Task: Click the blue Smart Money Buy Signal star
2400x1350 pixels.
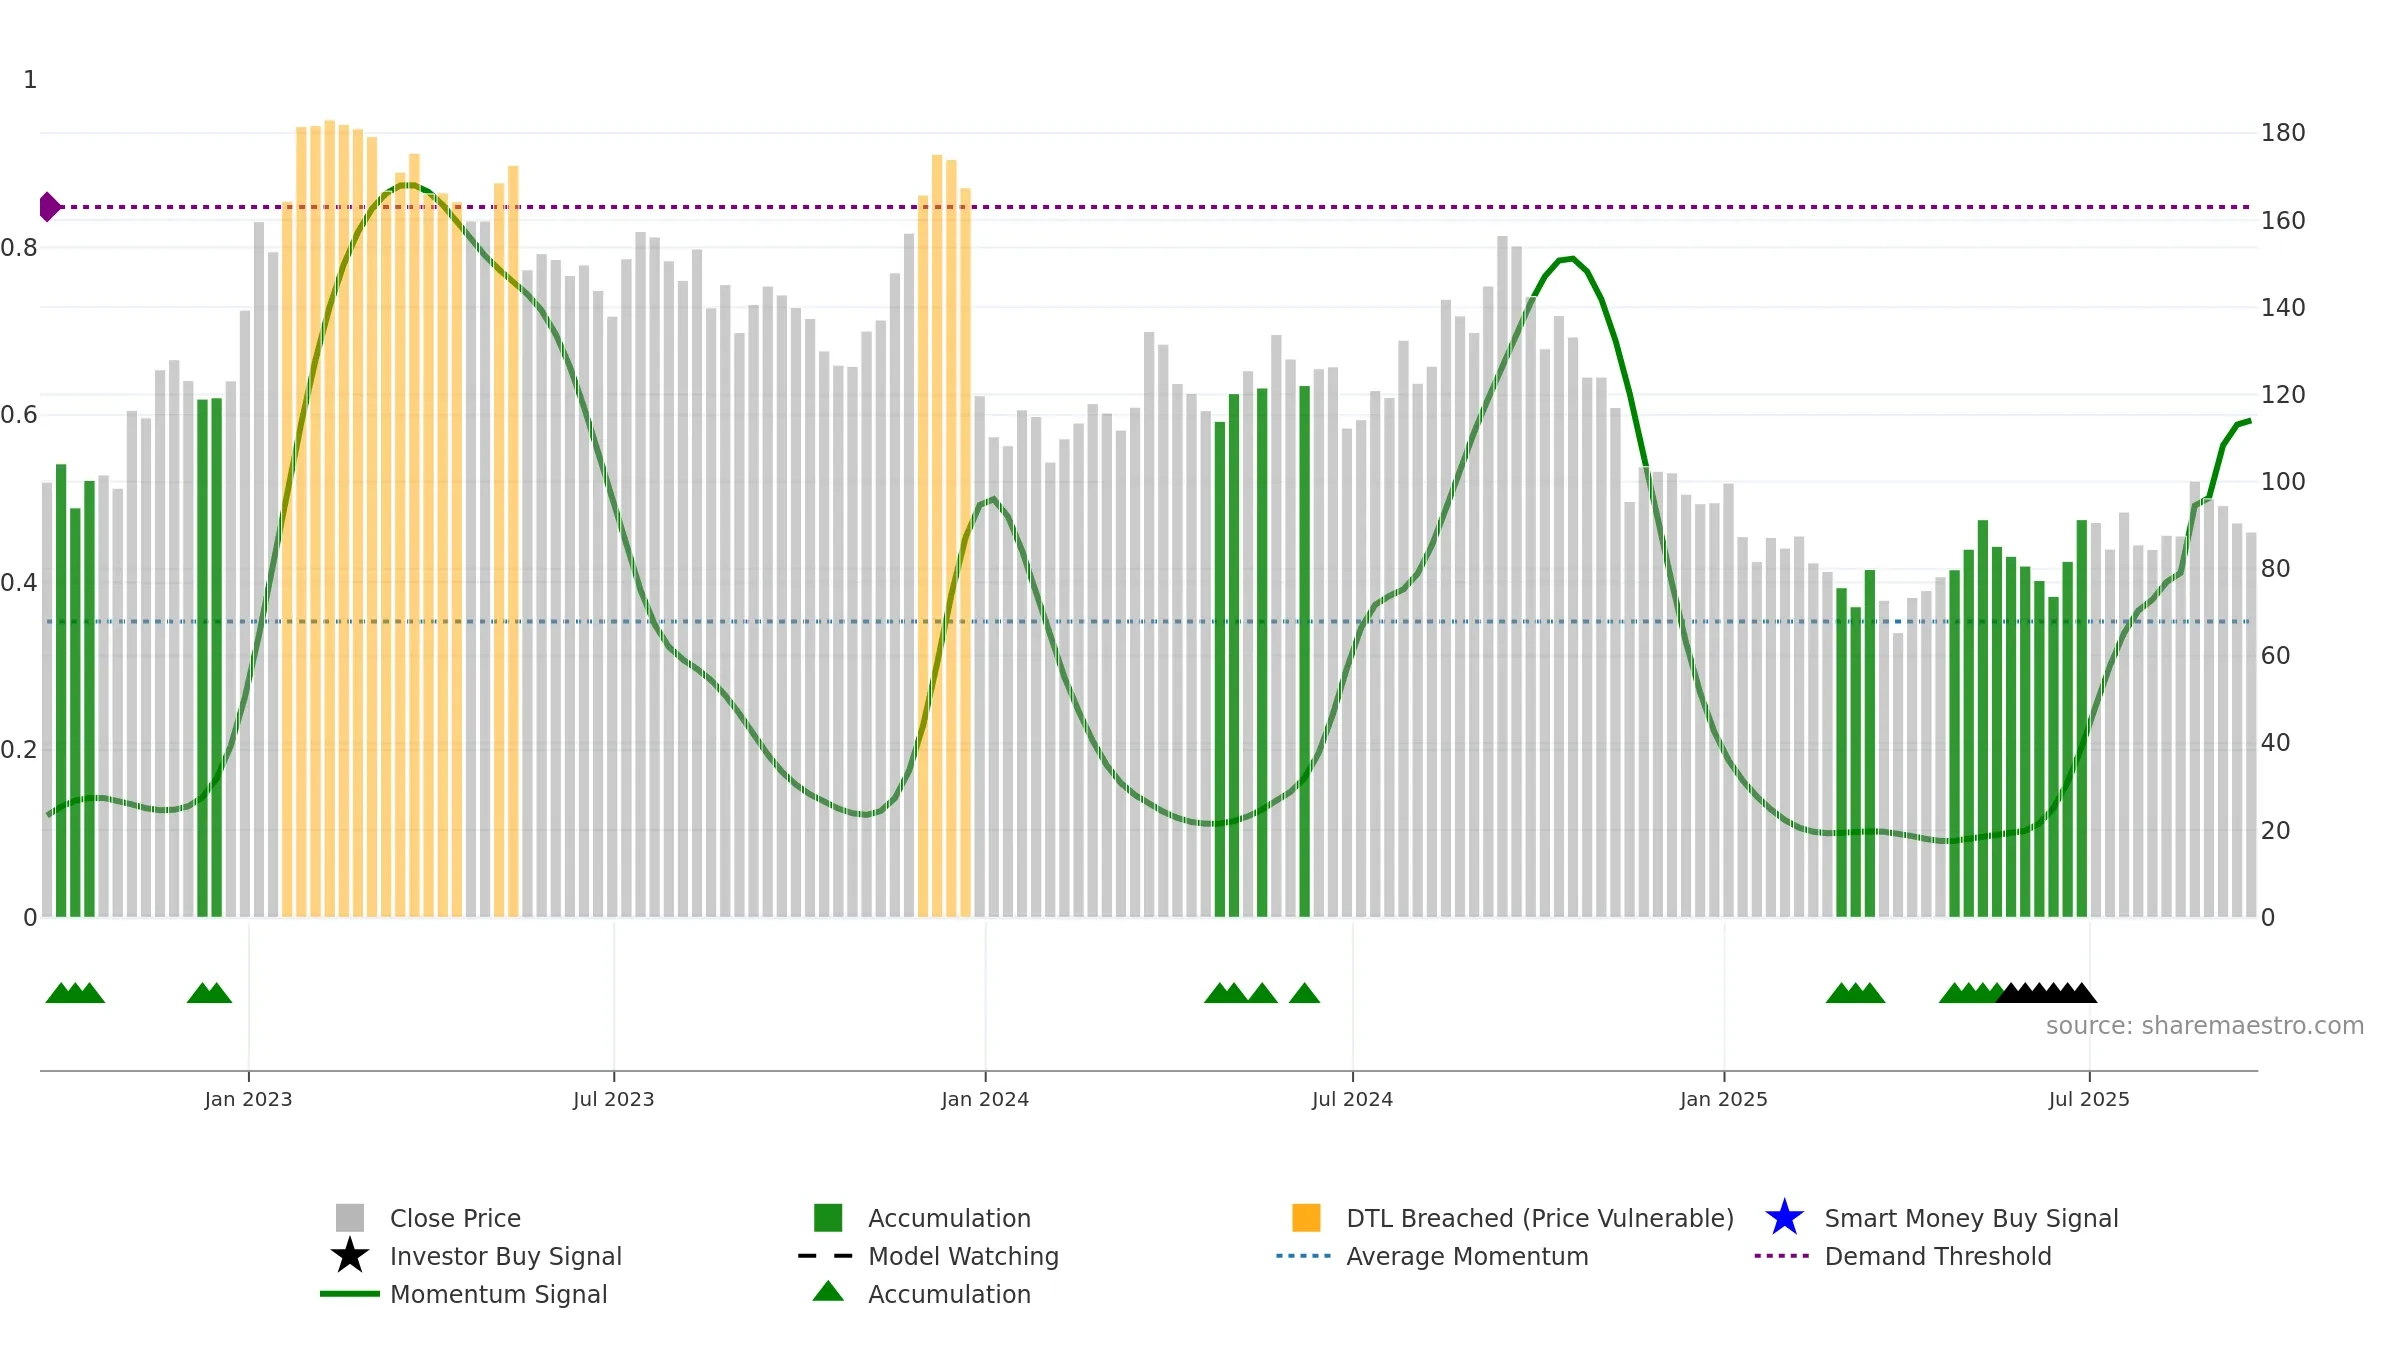Action: [x=1785, y=1218]
